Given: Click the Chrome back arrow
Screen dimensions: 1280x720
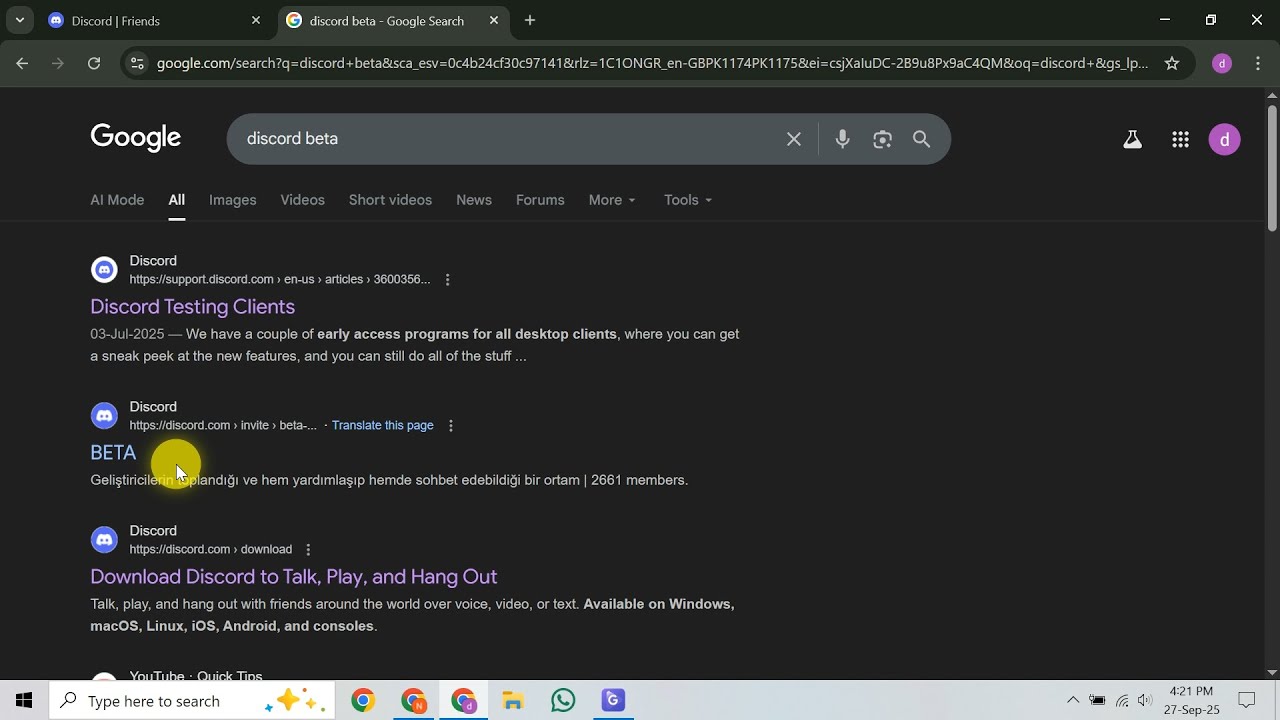Looking at the screenshot, I should [22, 63].
